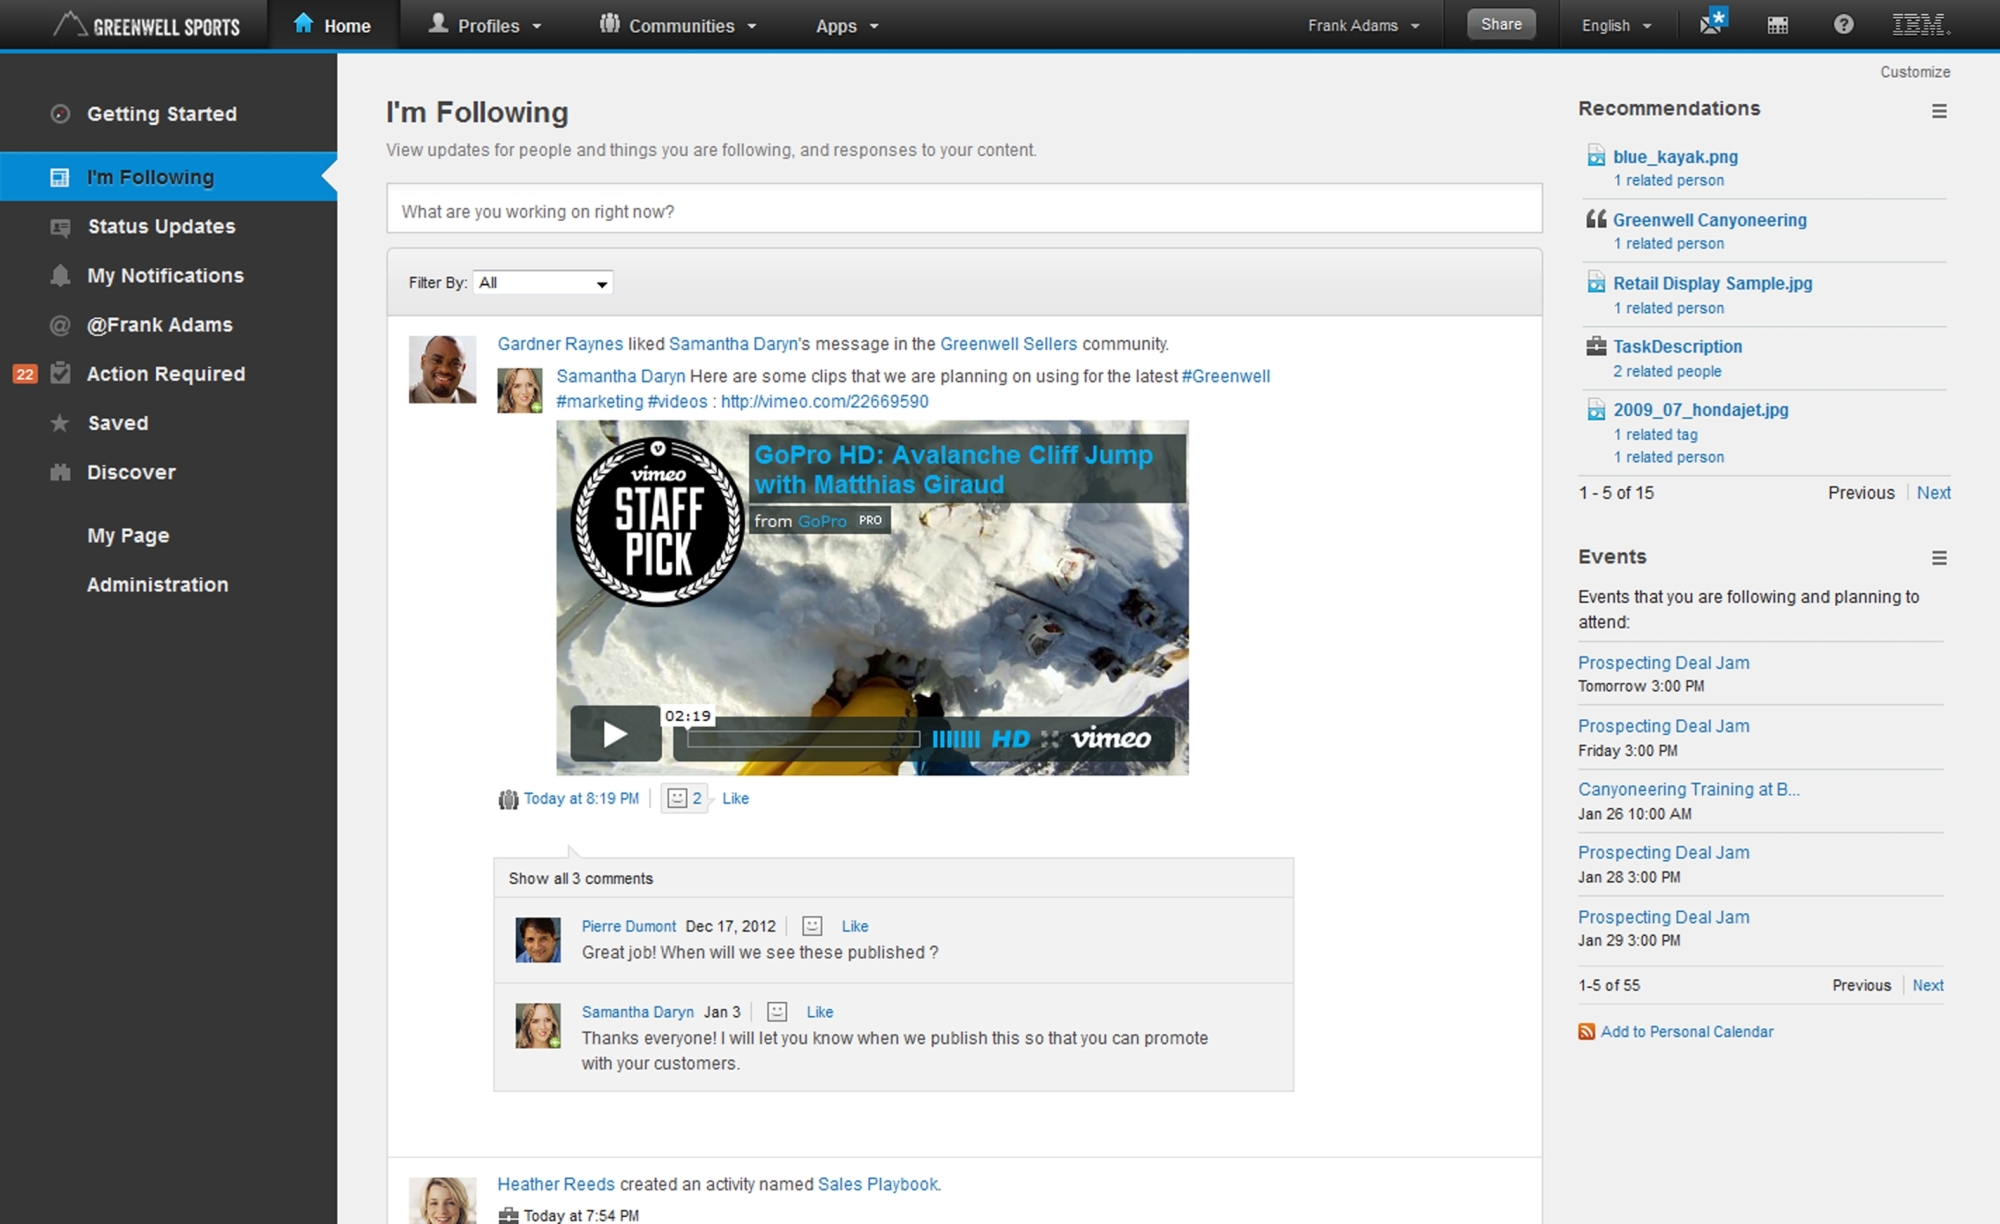Seek on the Vimeo video progress bar
2000x1224 pixels.
coord(803,739)
